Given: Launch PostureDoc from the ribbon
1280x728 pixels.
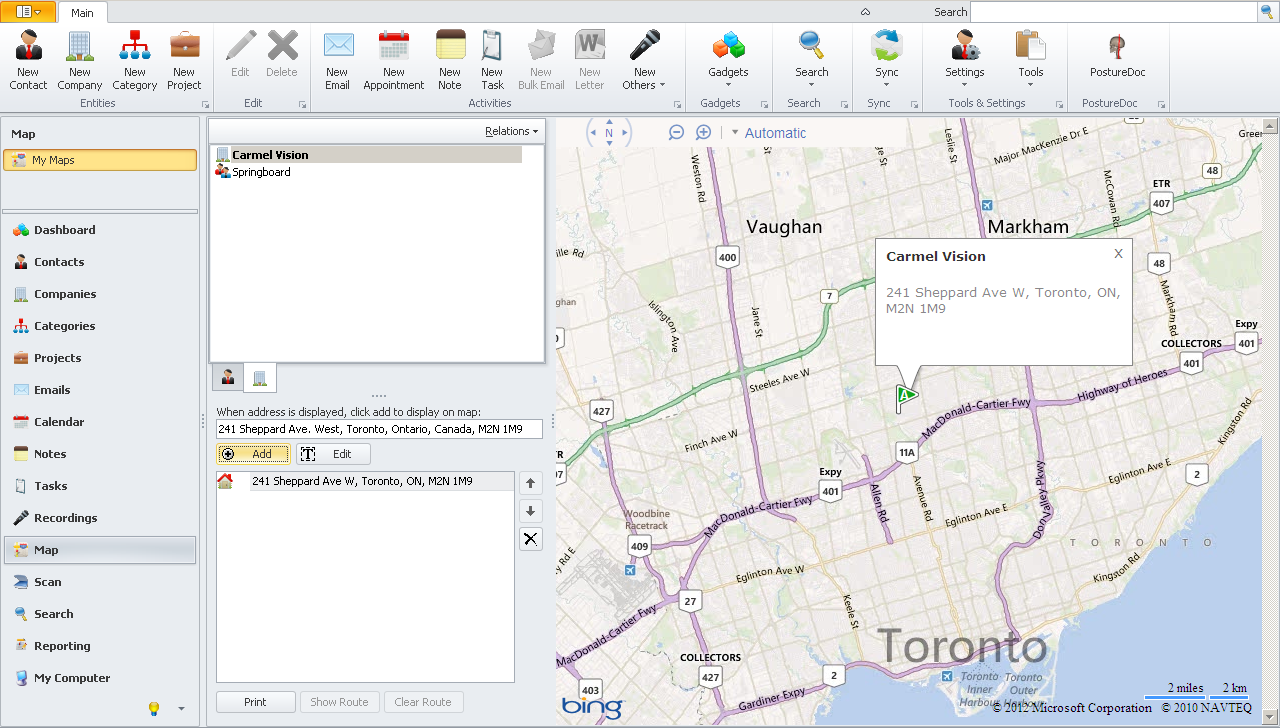Looking at the screenshot, I should tap(1117, 60).
